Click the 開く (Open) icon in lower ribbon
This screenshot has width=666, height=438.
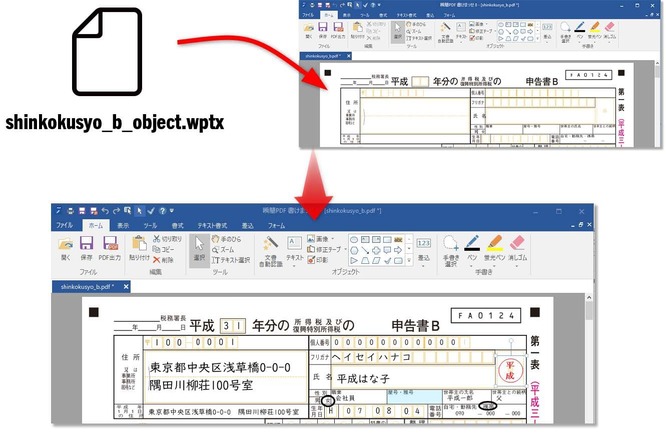[65, 245]
